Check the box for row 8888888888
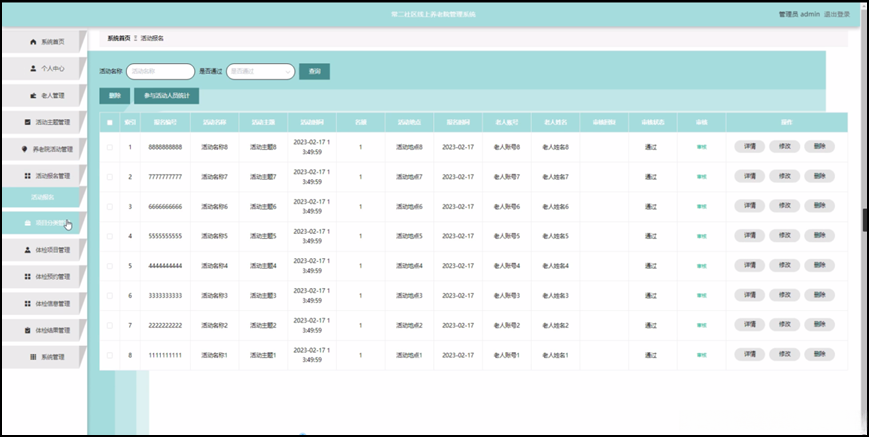The image size is (869, 437). click(110, 147)
